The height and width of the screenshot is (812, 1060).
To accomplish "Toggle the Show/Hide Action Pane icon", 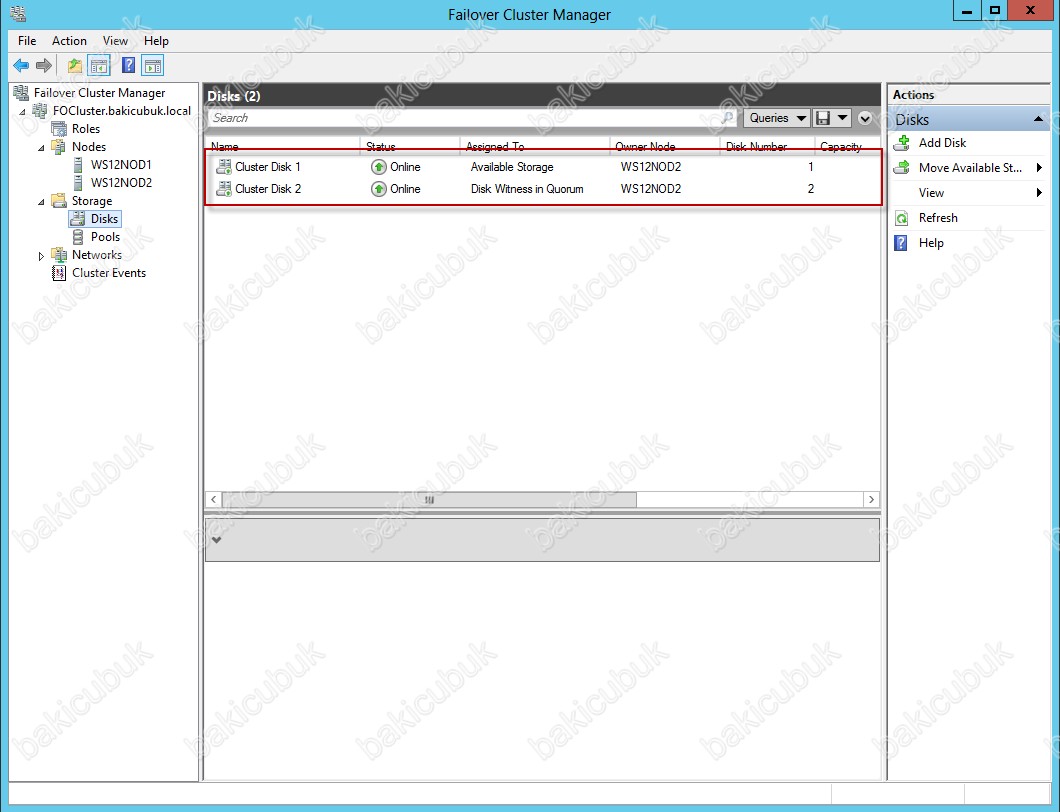I will [x=153, y=66].
